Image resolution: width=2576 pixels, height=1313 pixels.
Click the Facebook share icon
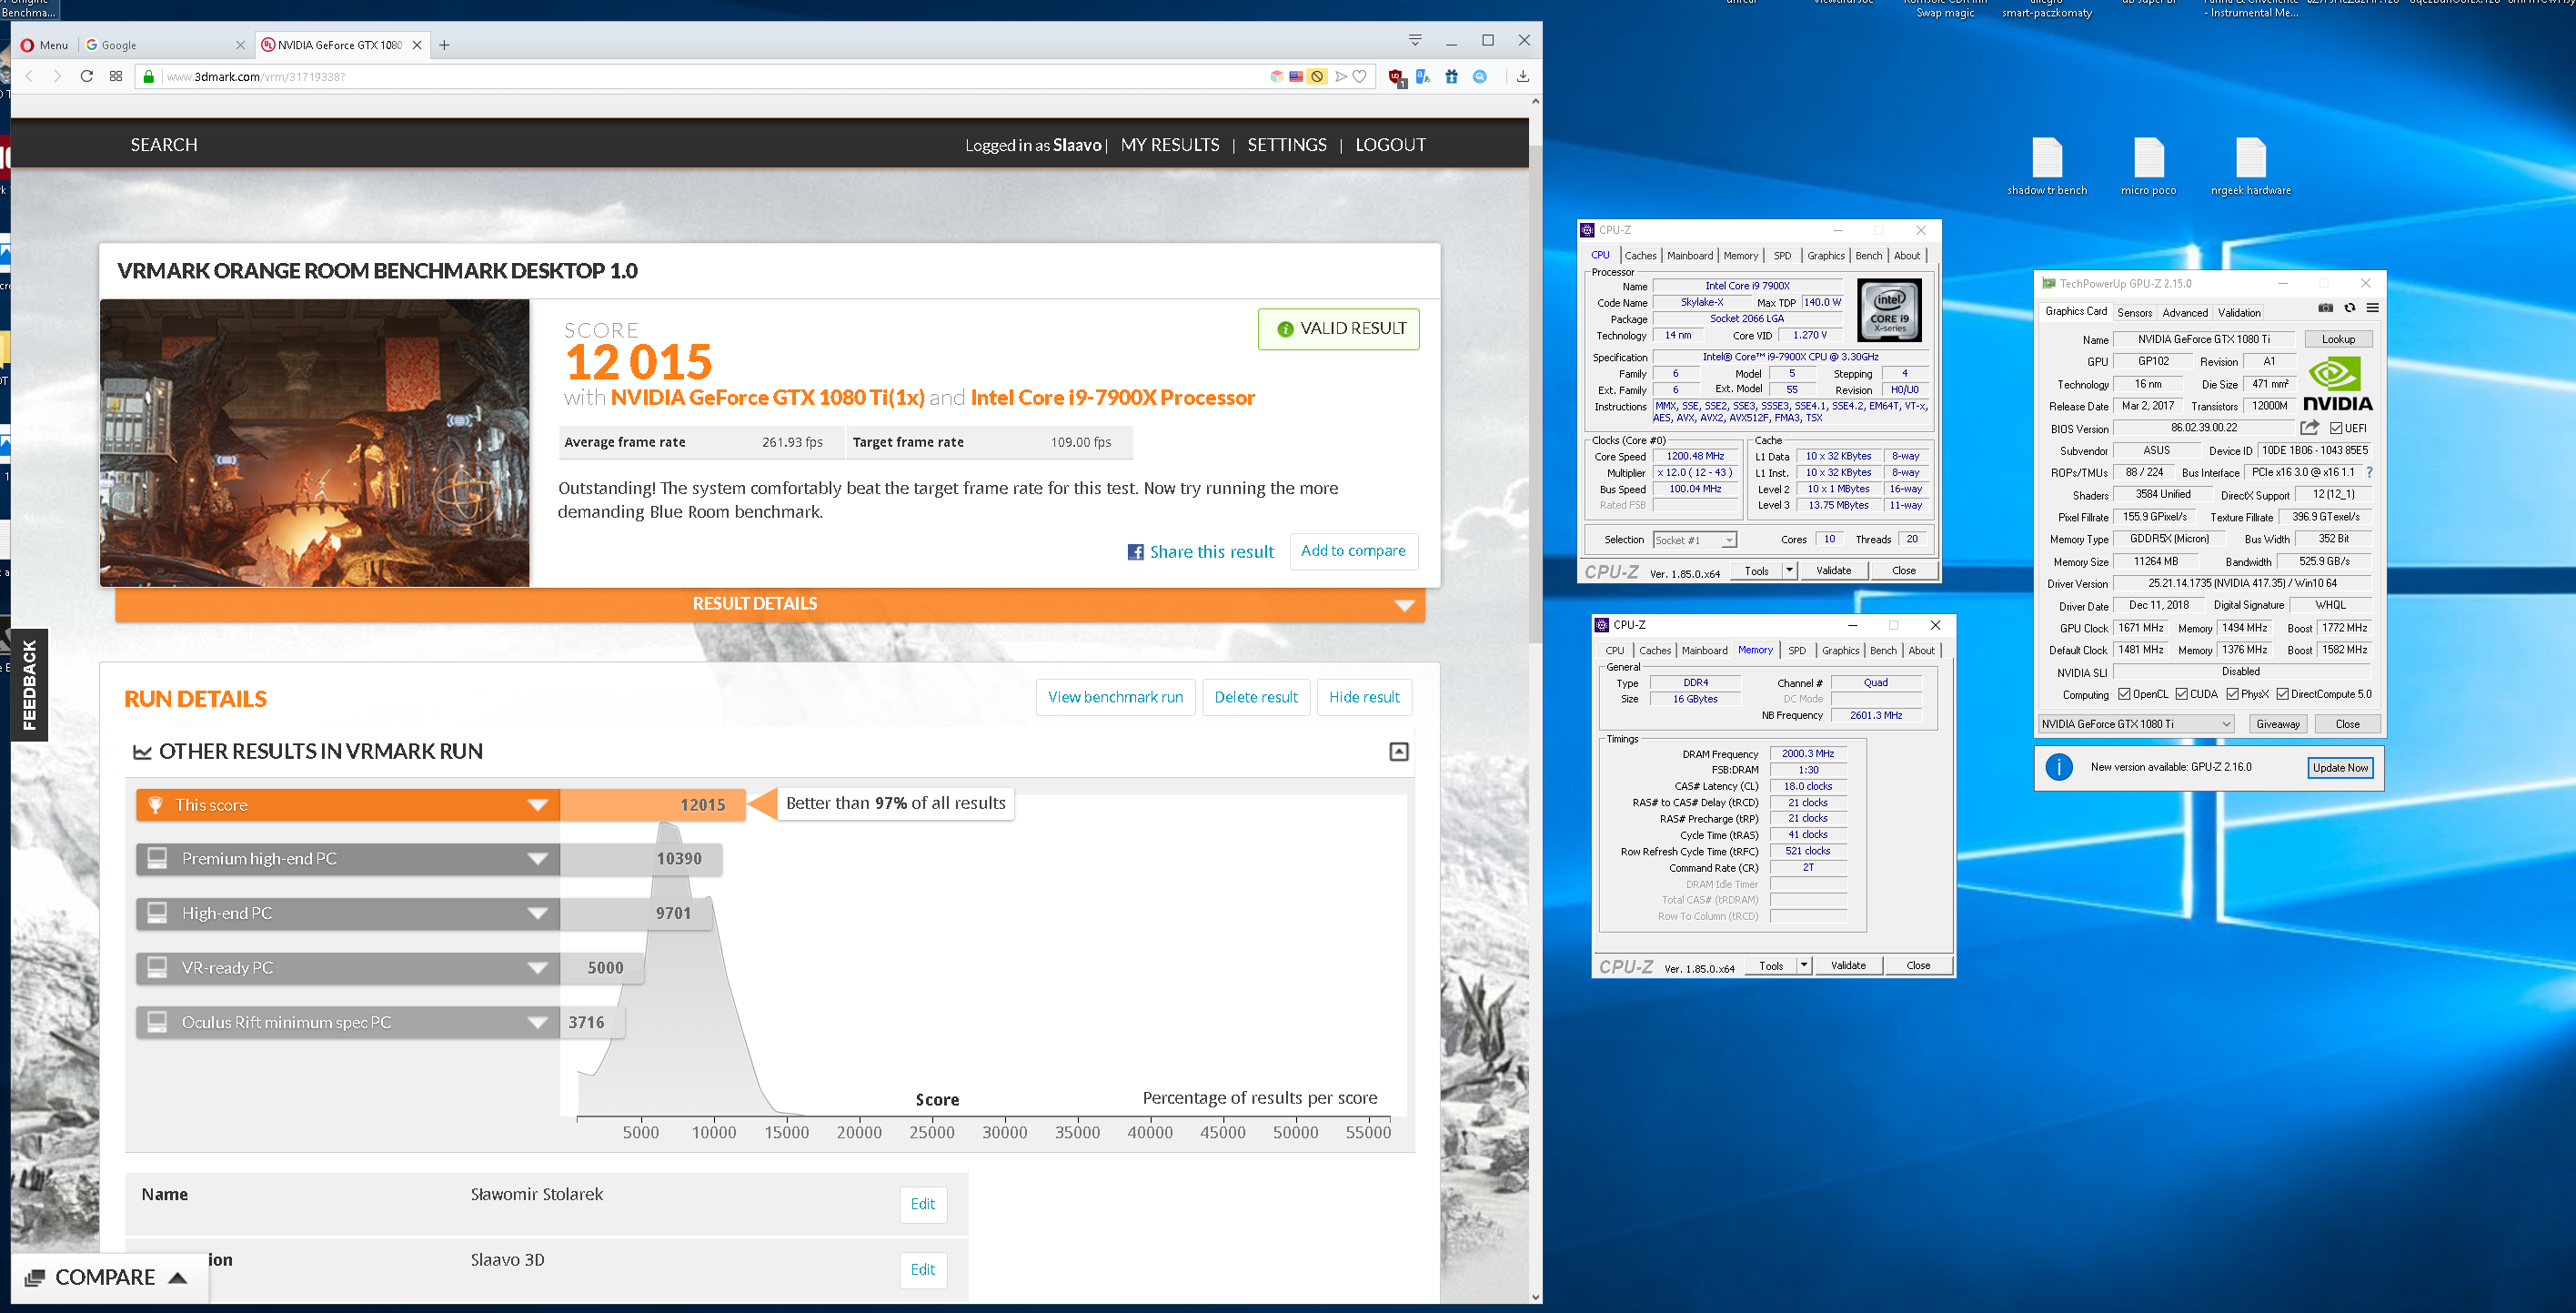[x=1135, y=552]
